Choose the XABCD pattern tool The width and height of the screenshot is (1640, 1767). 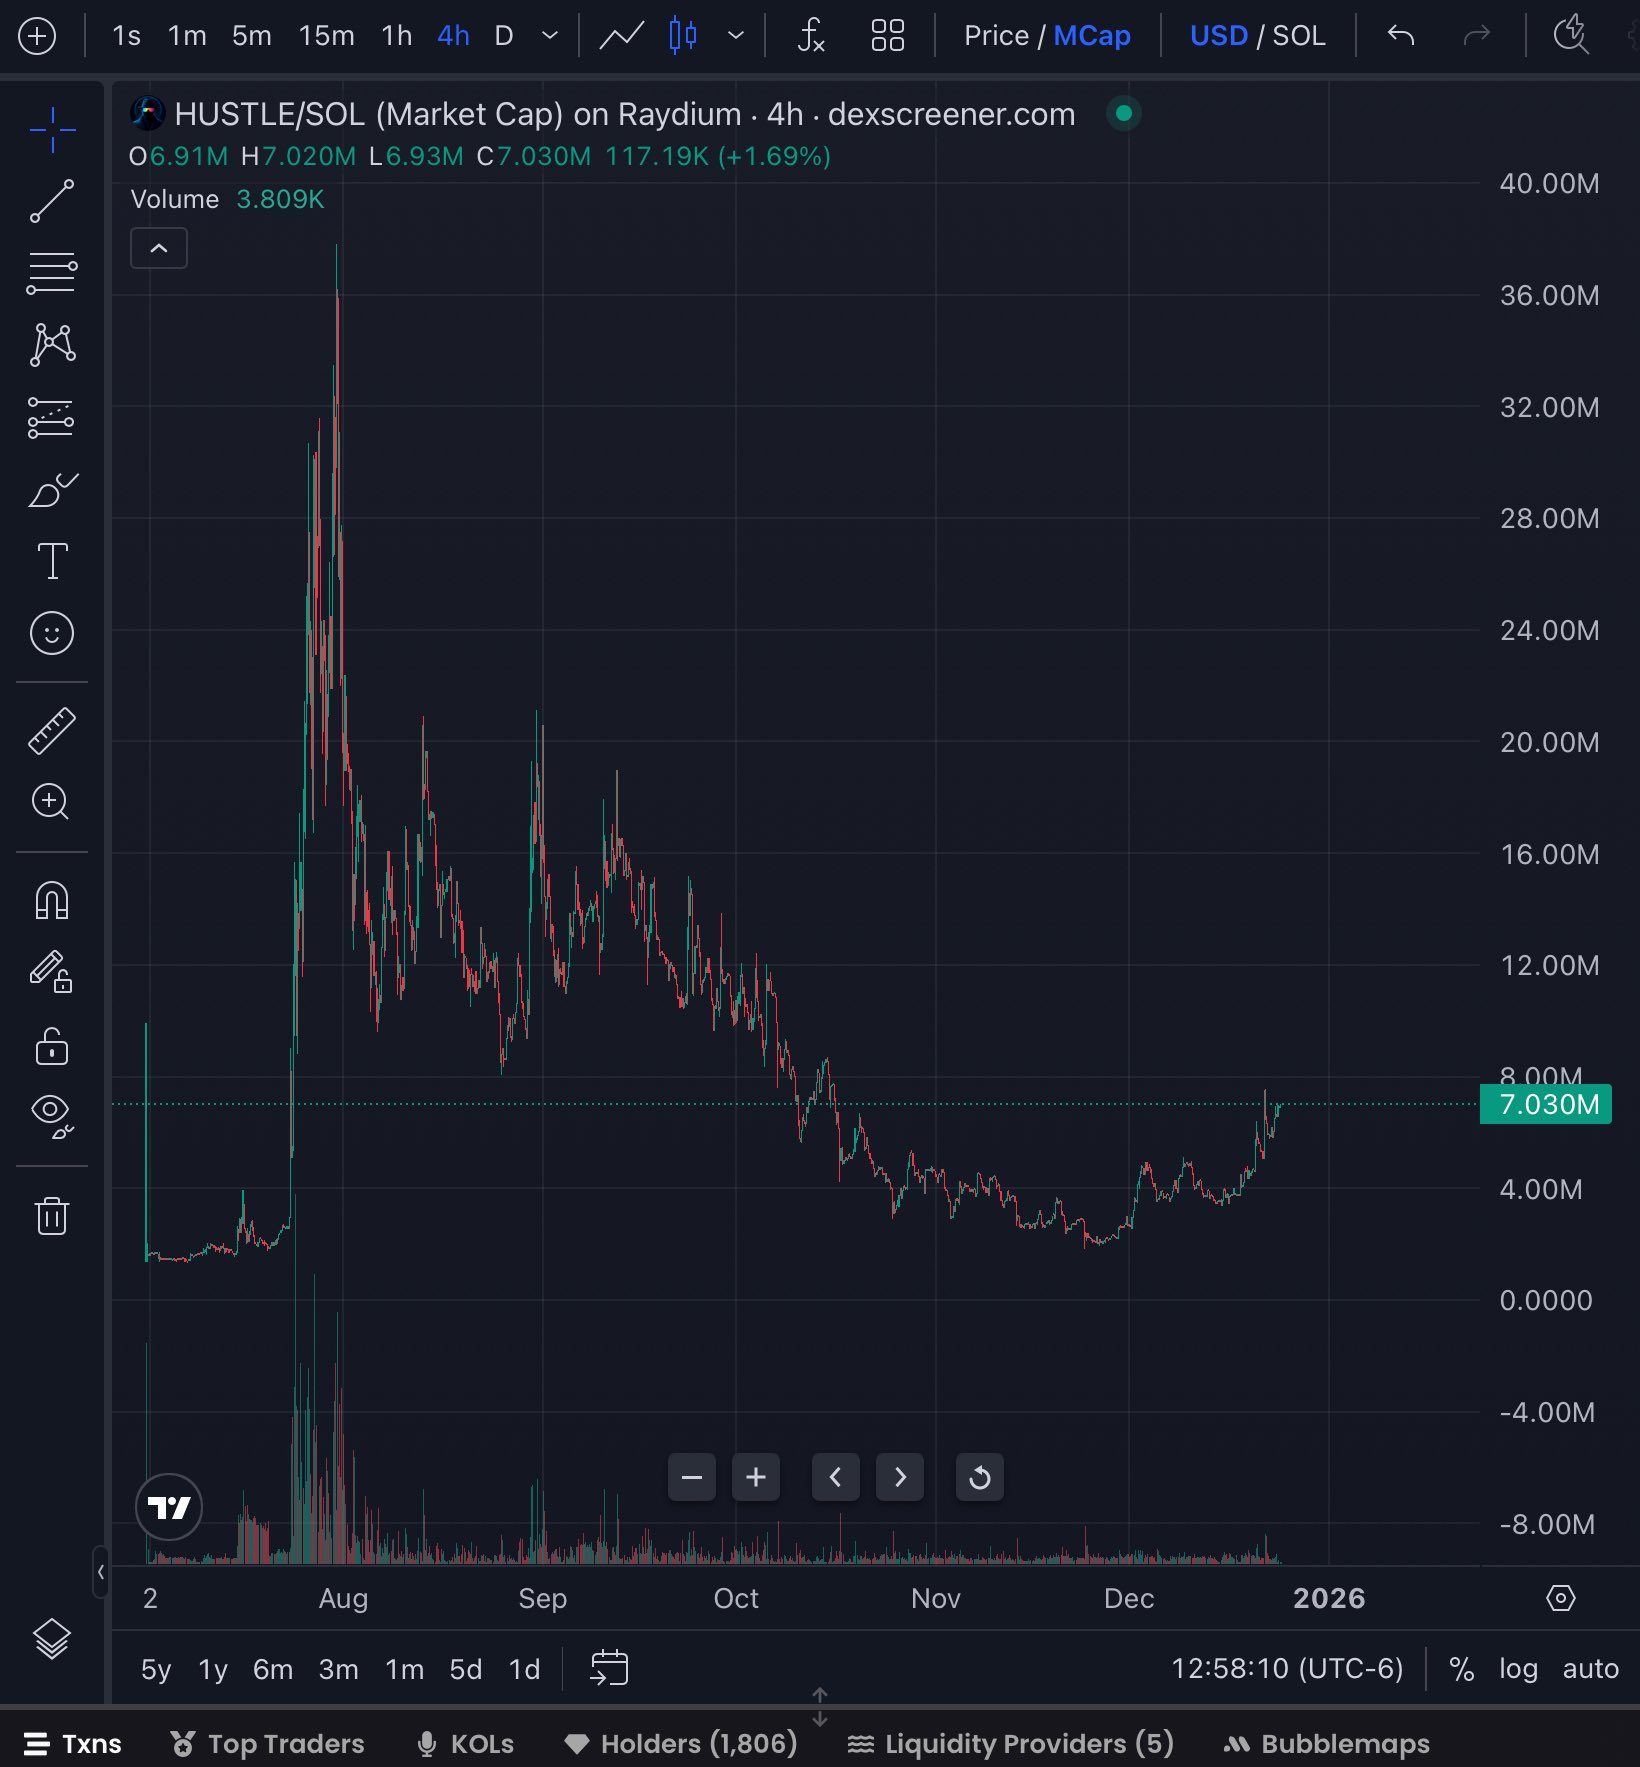point(52,345)
